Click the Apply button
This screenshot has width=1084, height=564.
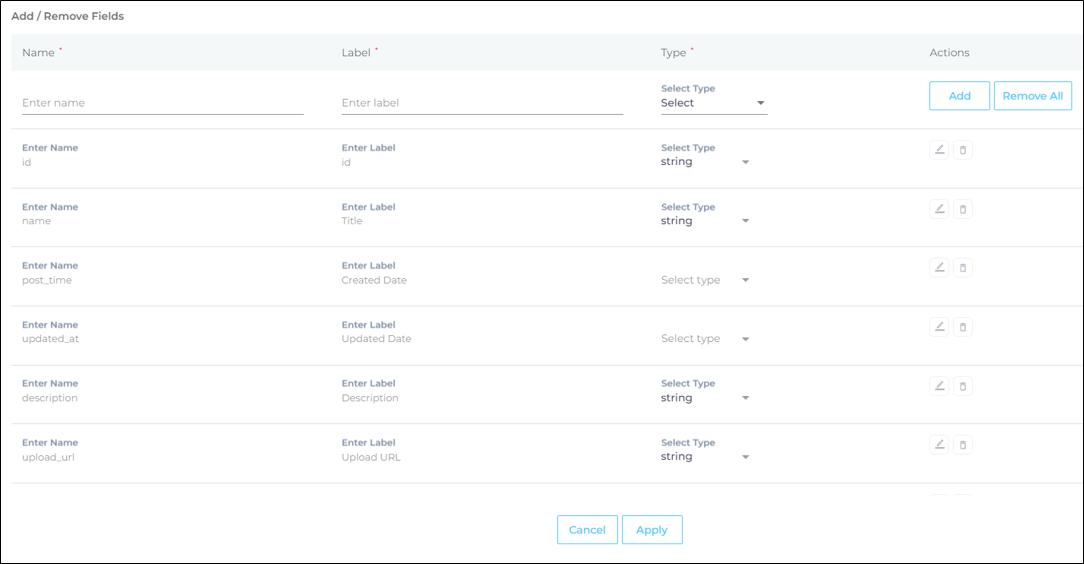652,530
